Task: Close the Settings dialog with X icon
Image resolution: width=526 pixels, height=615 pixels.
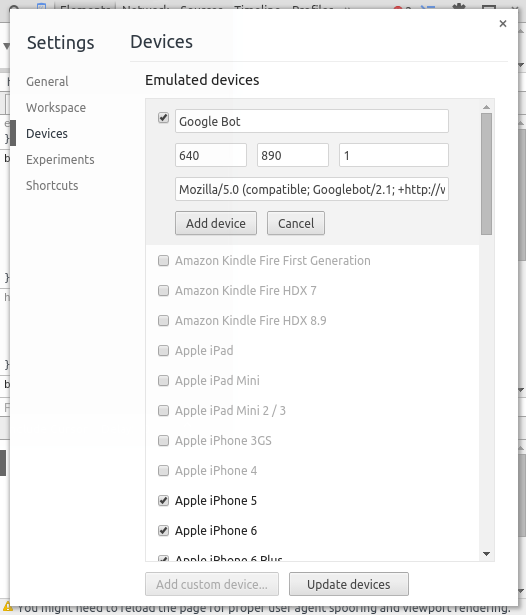Action: click(503, 24)
